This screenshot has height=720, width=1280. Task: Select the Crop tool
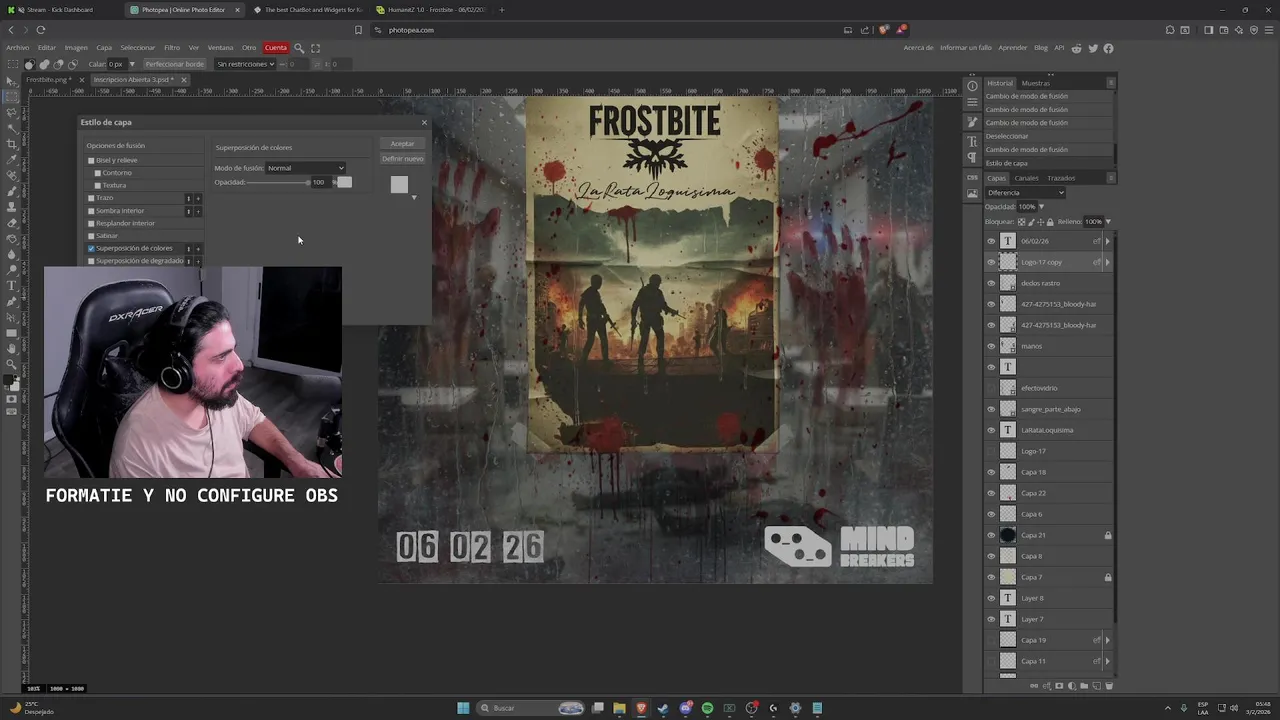[11, 144]
